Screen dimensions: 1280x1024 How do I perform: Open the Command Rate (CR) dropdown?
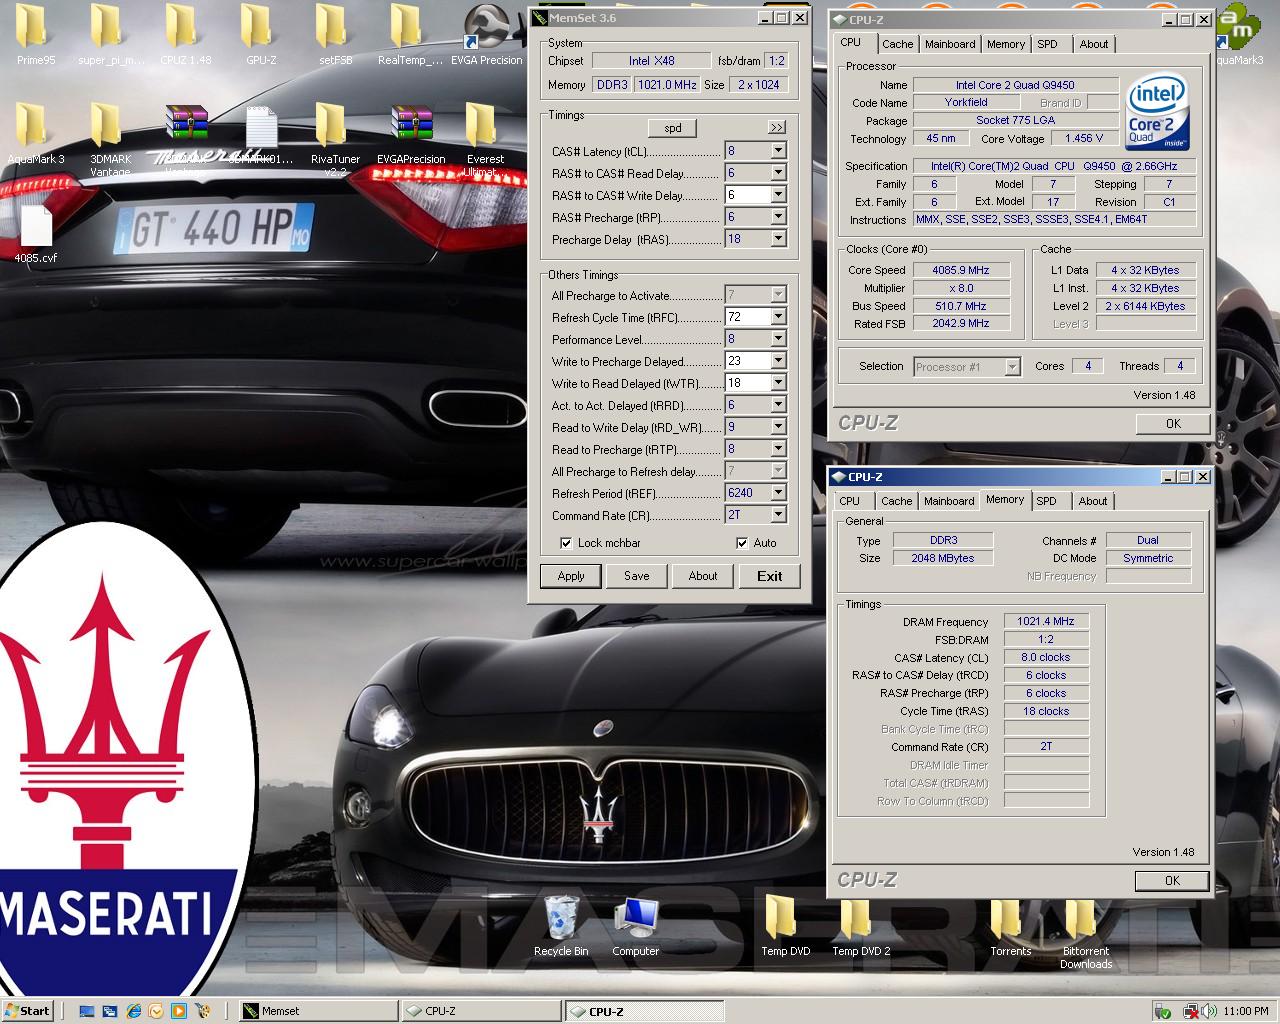click(778, 515)
